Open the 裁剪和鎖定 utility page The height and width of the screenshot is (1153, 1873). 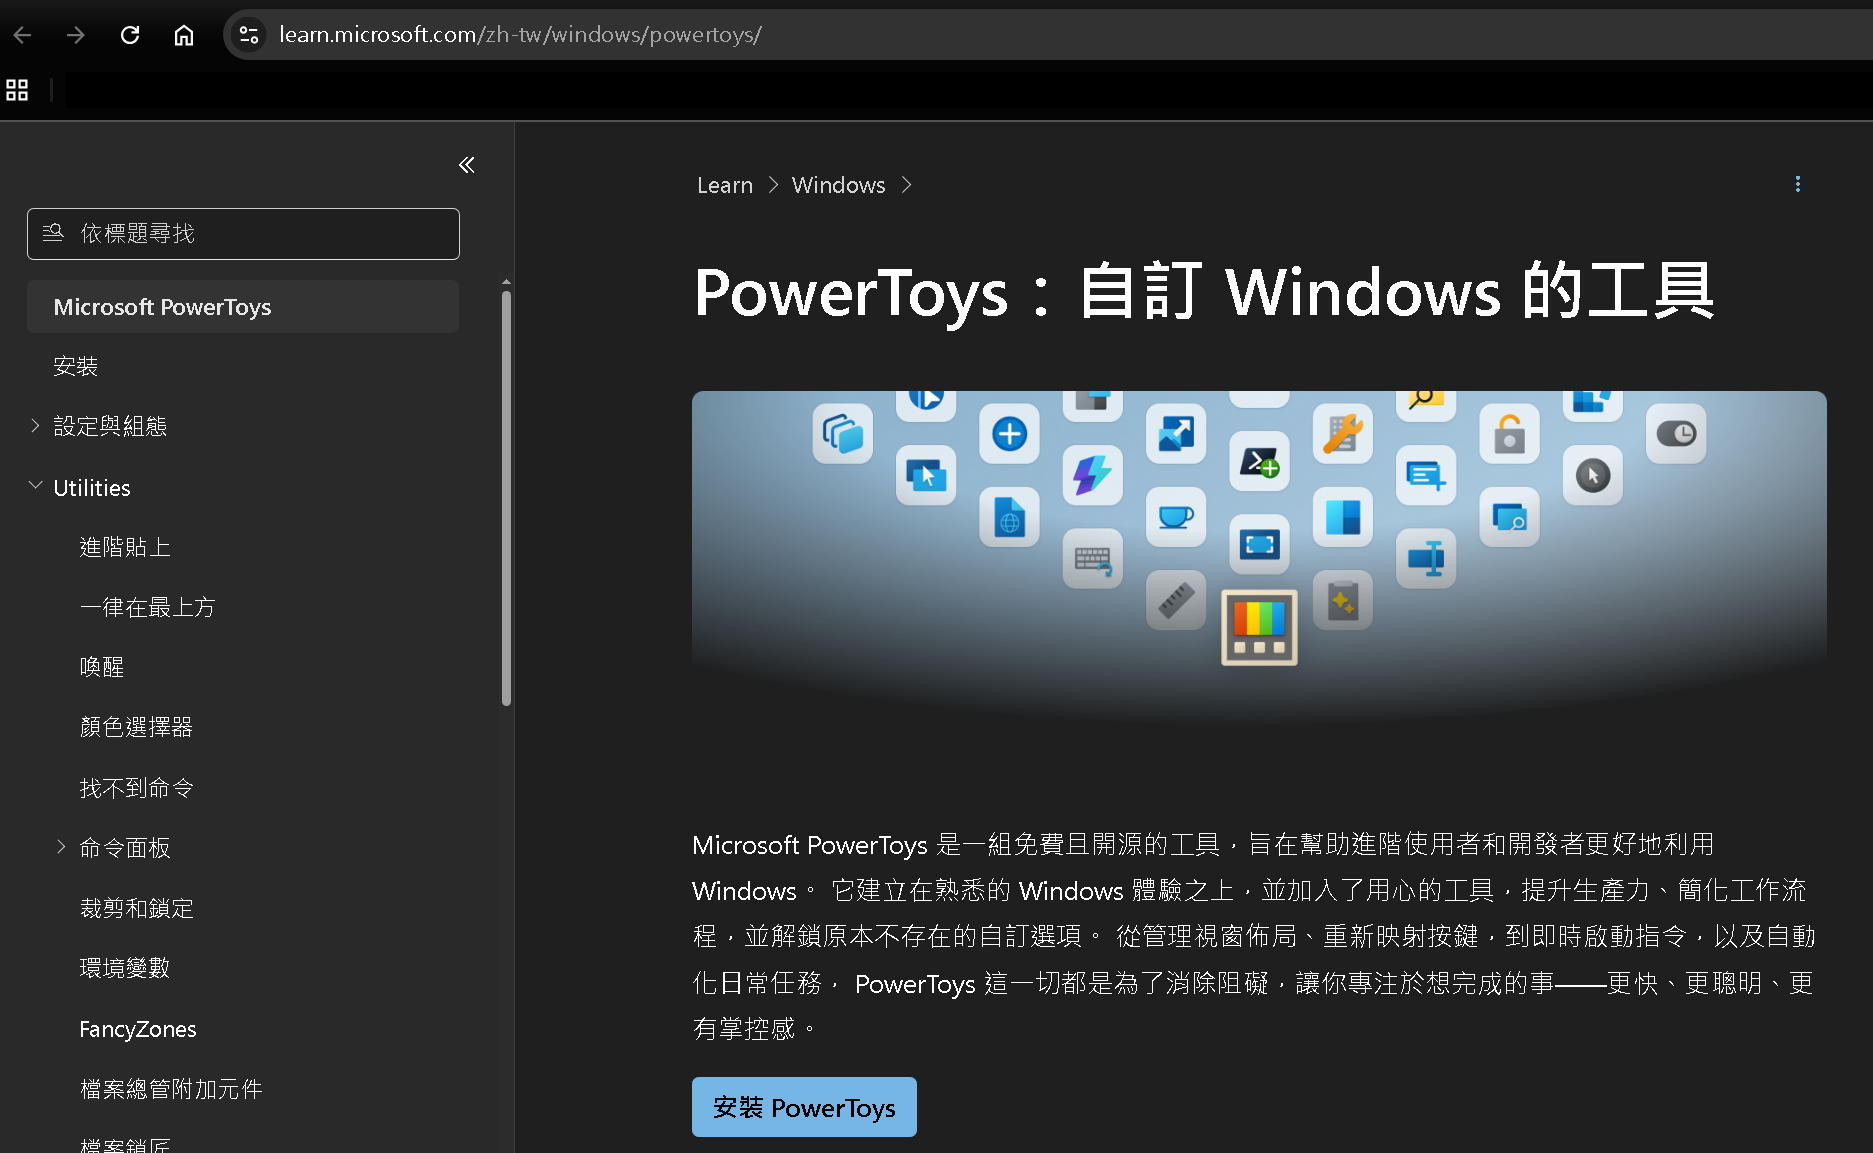click(x=137, y=908)
